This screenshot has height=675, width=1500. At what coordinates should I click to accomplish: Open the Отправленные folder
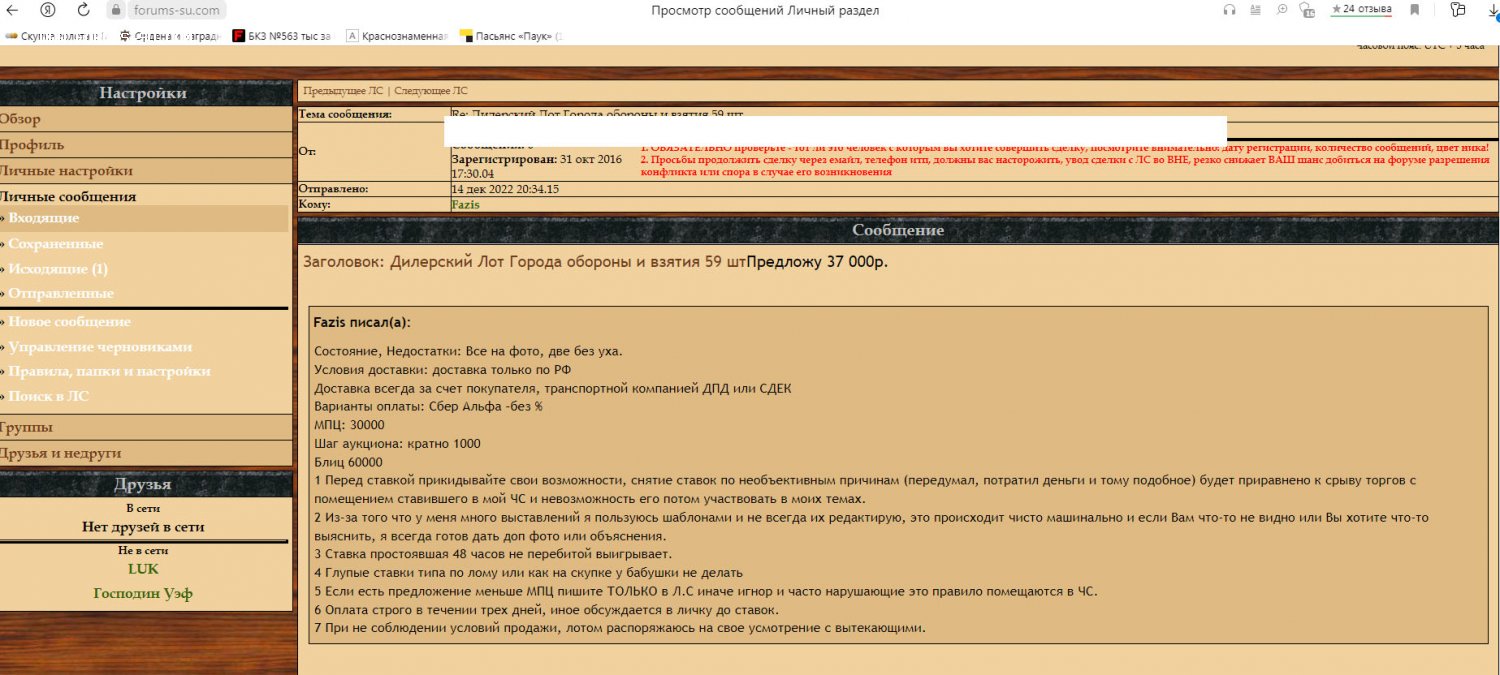61,294
